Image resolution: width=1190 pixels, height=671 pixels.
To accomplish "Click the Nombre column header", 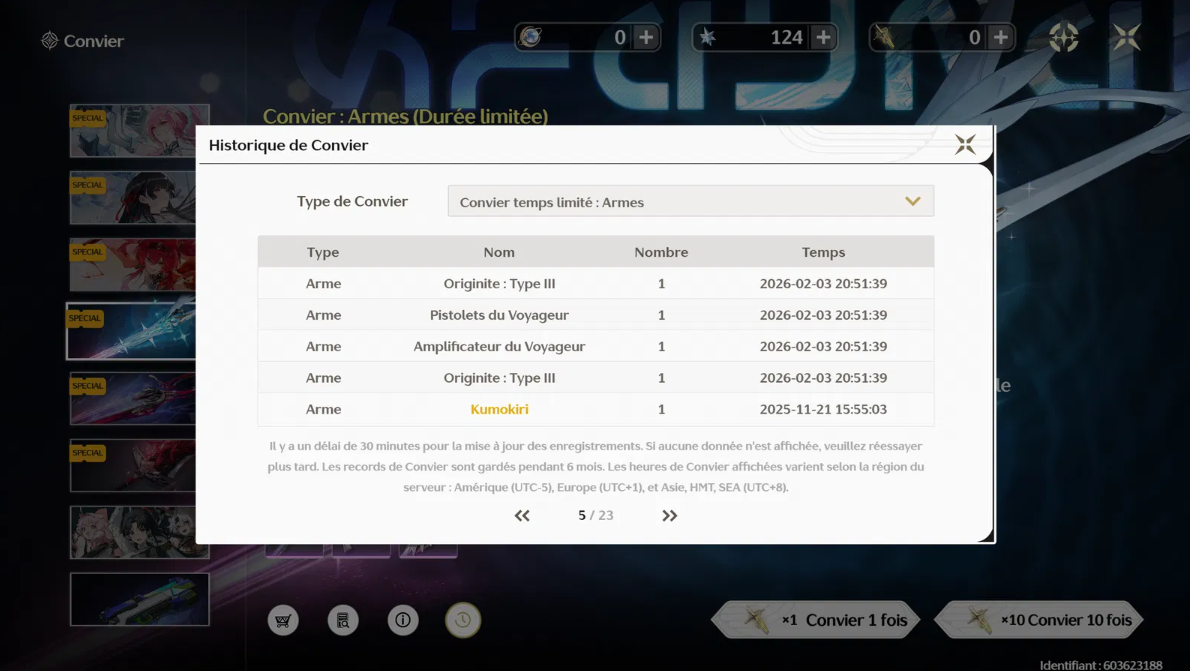I will coord(661,252).
